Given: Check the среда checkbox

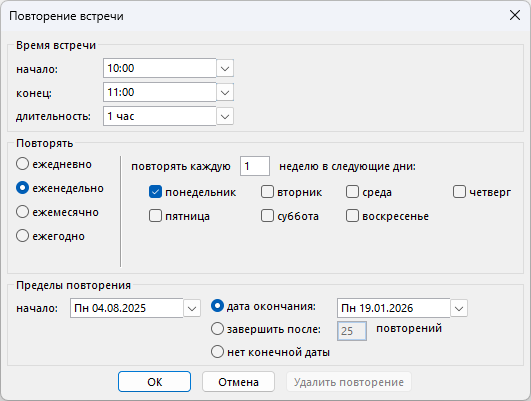Looking at the screenshot, I should [352, 192].
